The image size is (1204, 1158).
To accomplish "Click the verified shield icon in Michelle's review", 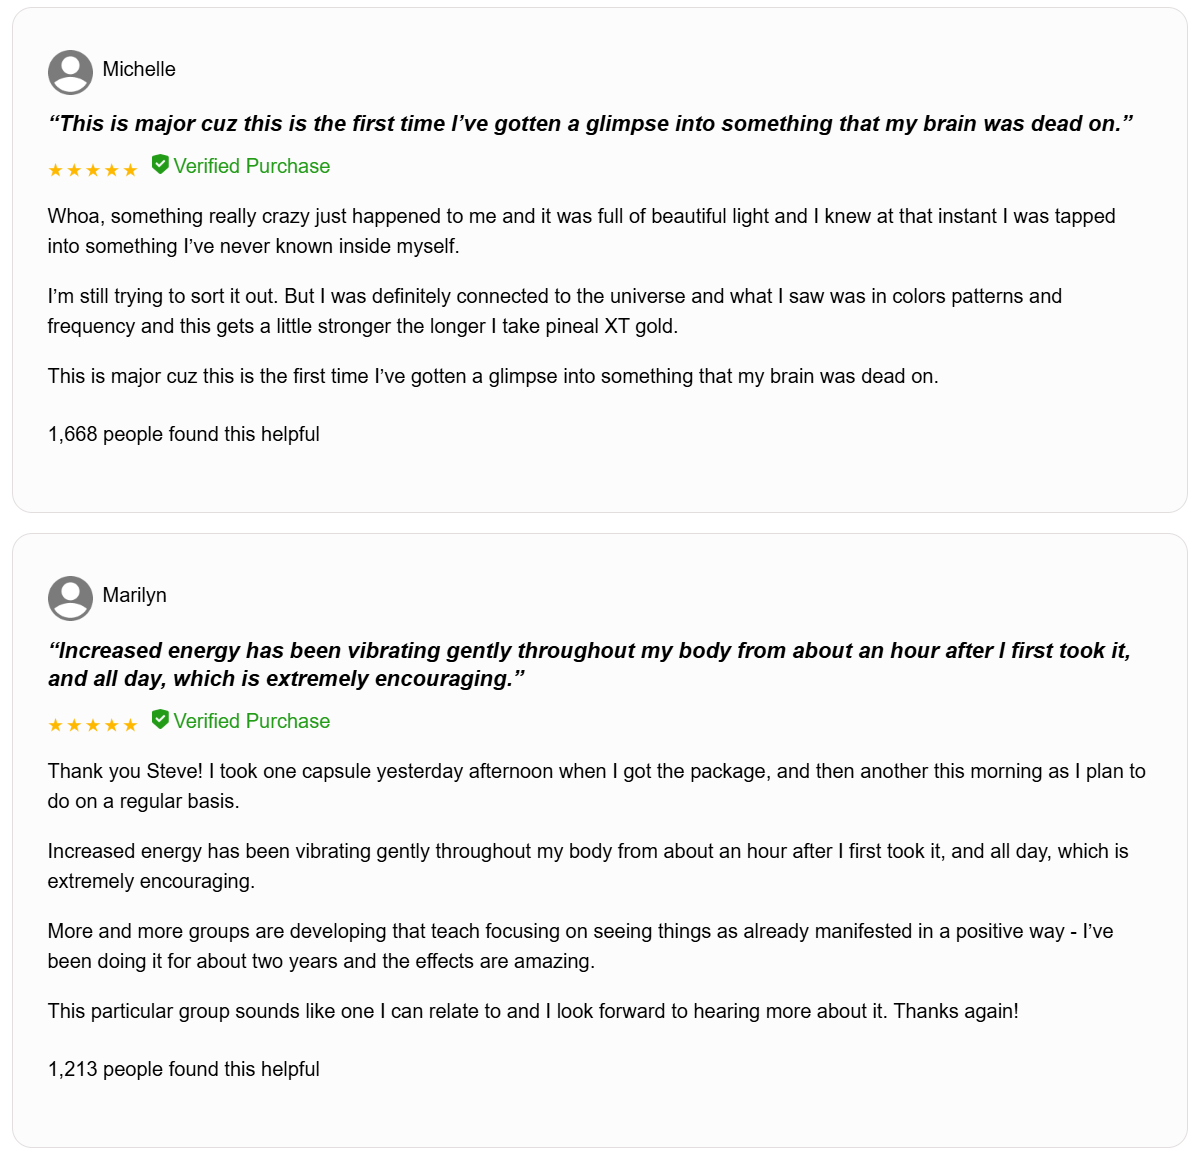I will click(160, 165).
